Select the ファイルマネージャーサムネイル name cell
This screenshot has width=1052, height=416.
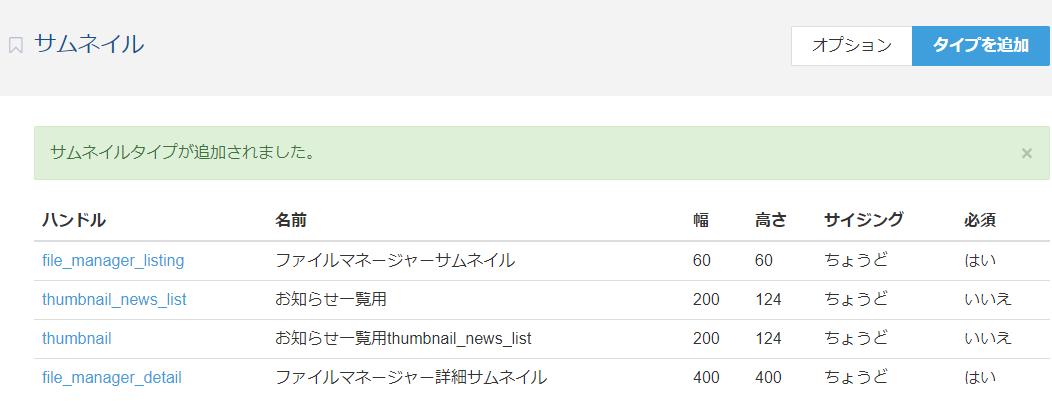point(395,260)
